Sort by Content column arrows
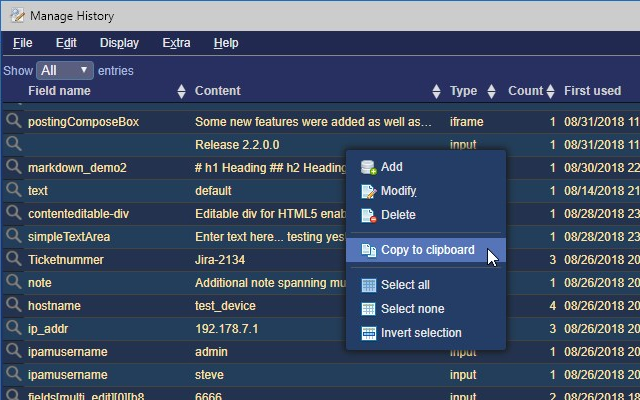 [436, 91]
